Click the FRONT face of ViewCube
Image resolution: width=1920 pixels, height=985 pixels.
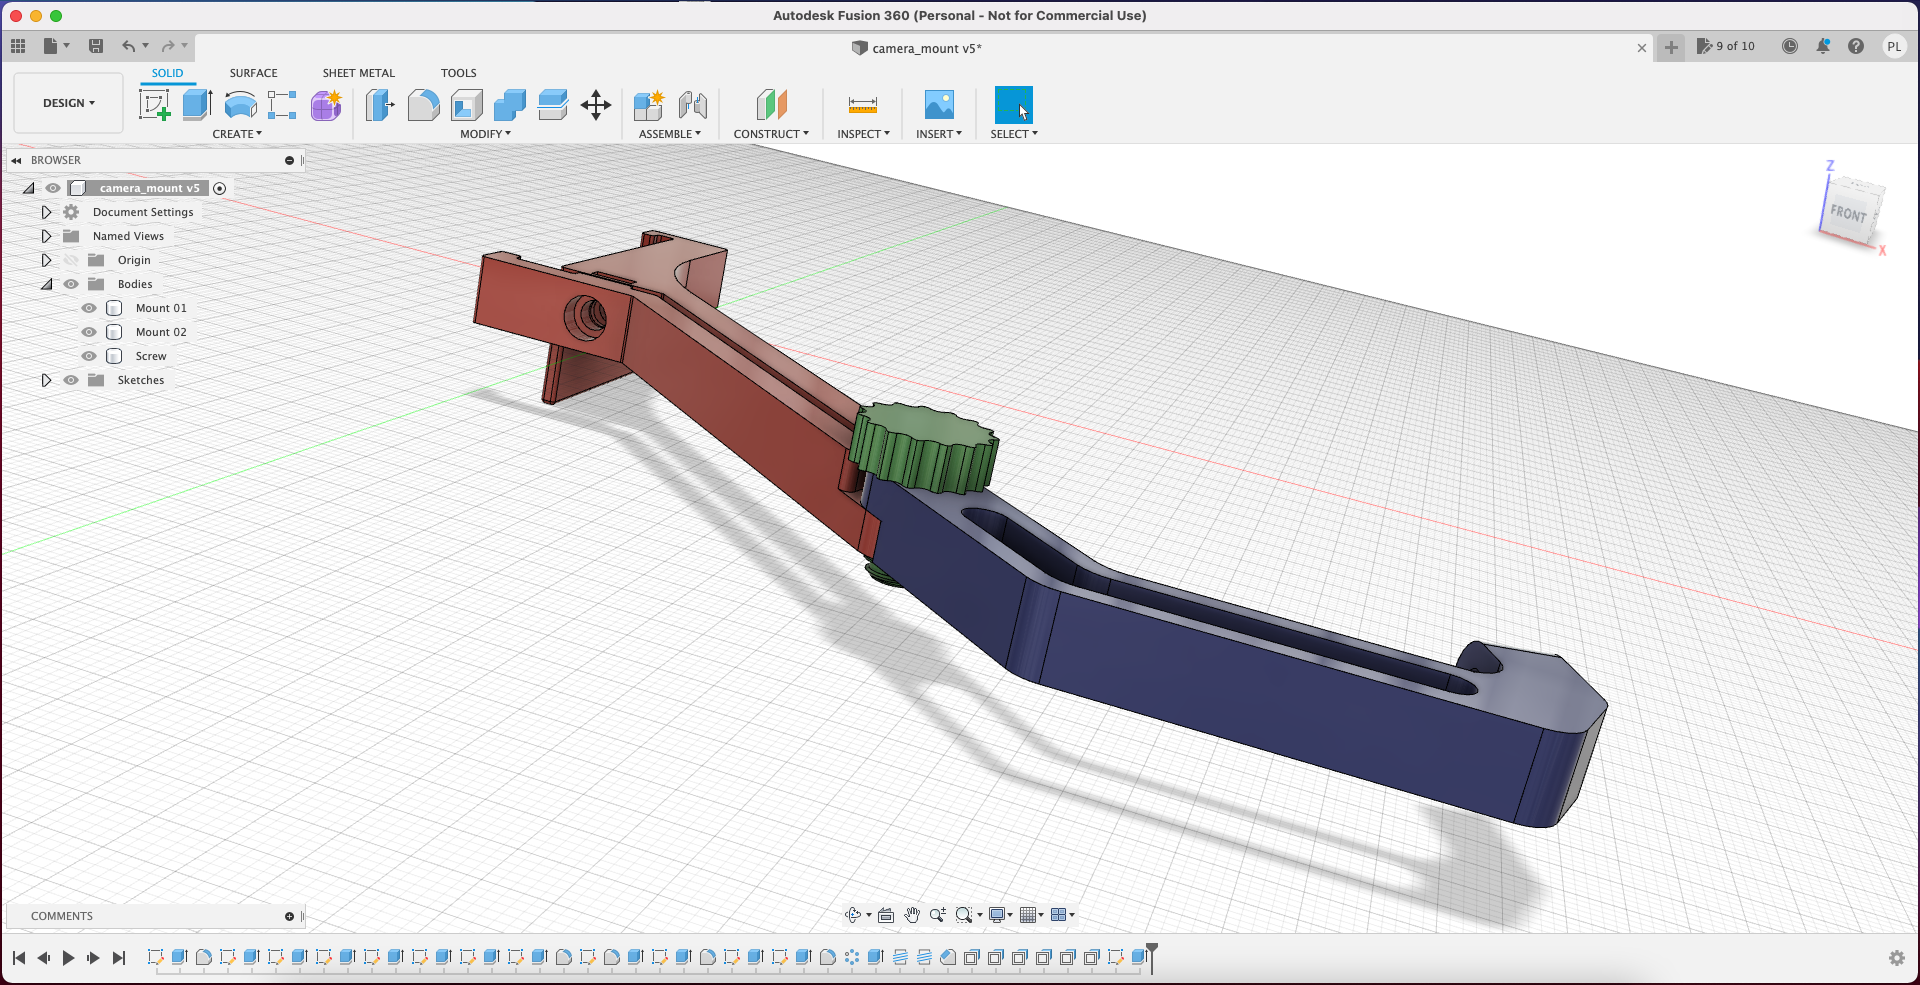tap(1848, 213)
